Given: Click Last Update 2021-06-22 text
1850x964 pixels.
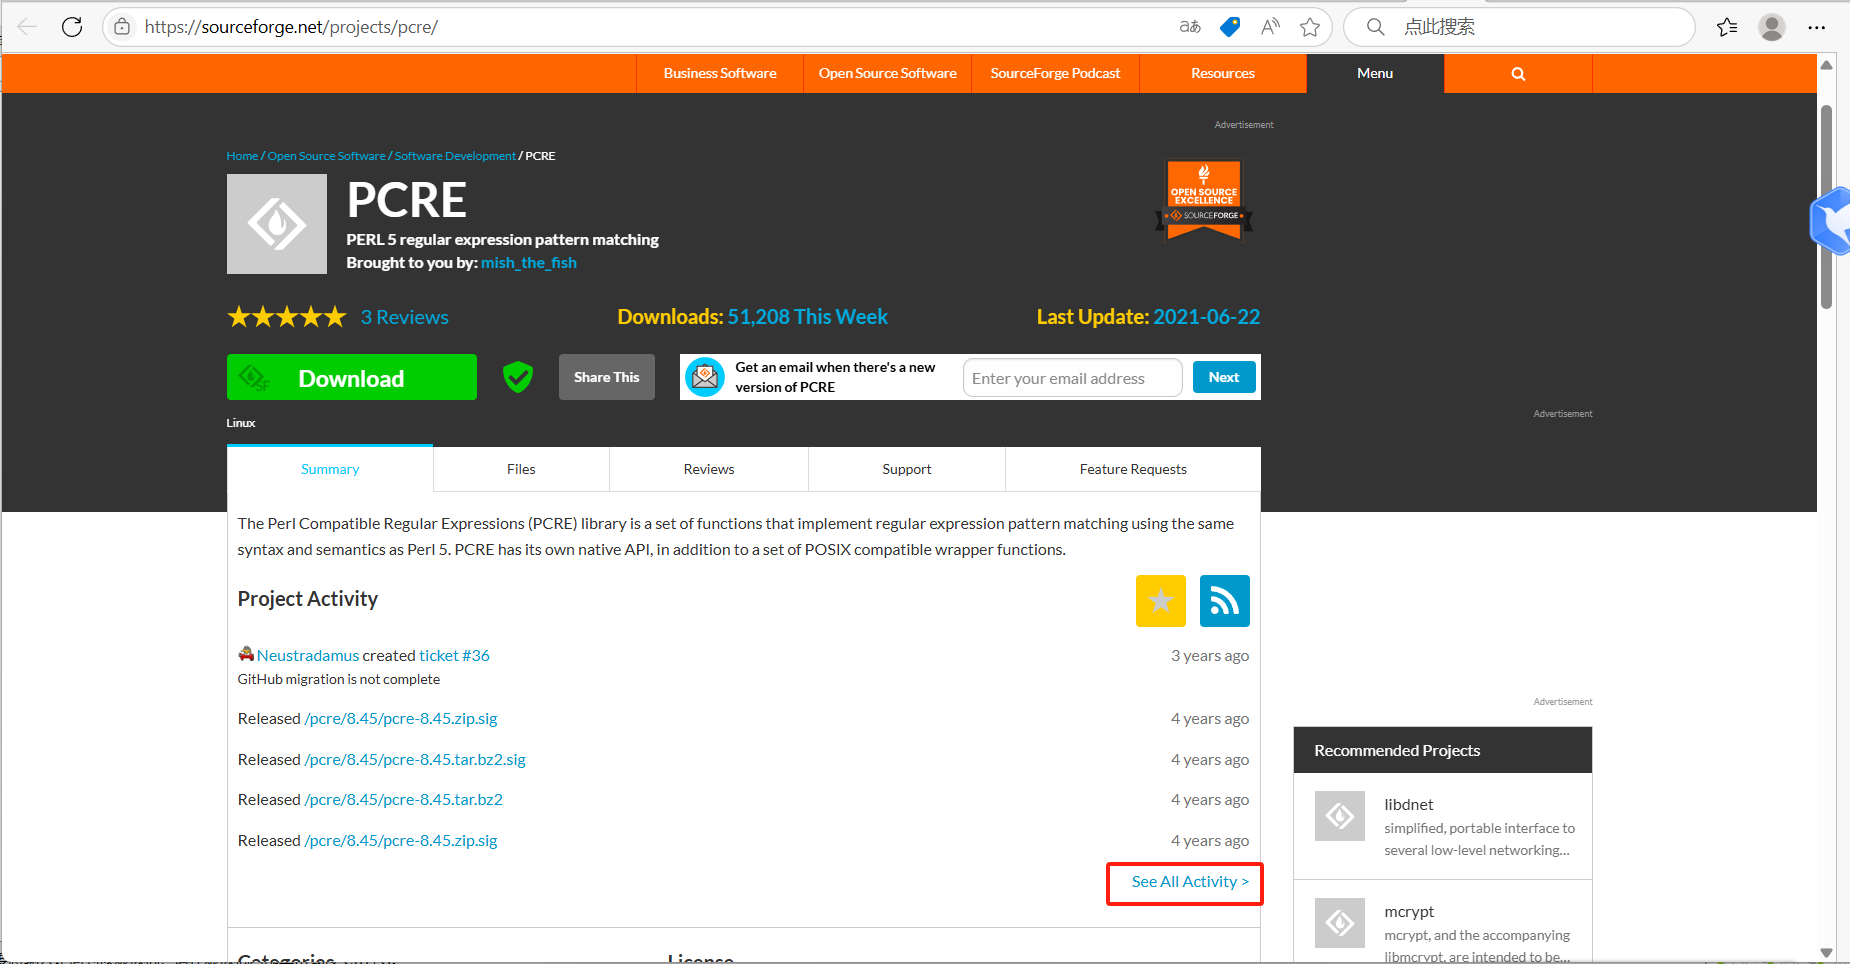Looking at the screenshot, I should point(1148,317).
